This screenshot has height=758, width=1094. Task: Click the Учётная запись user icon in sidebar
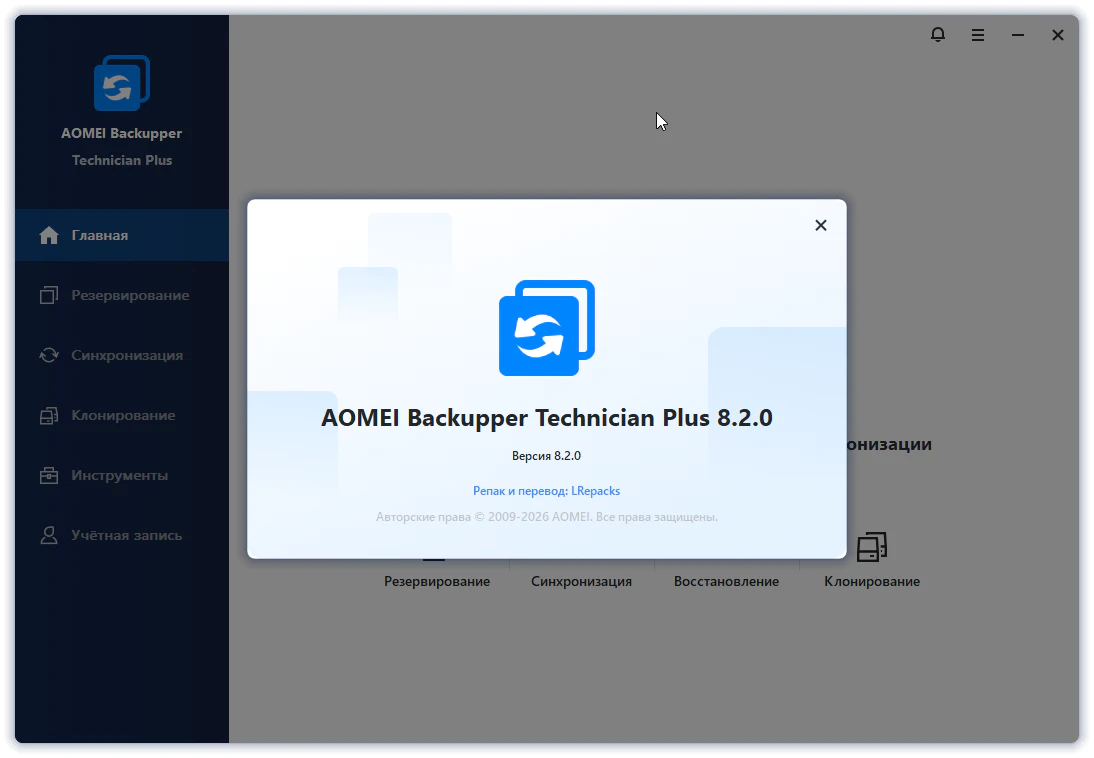(x=48, y=535)
